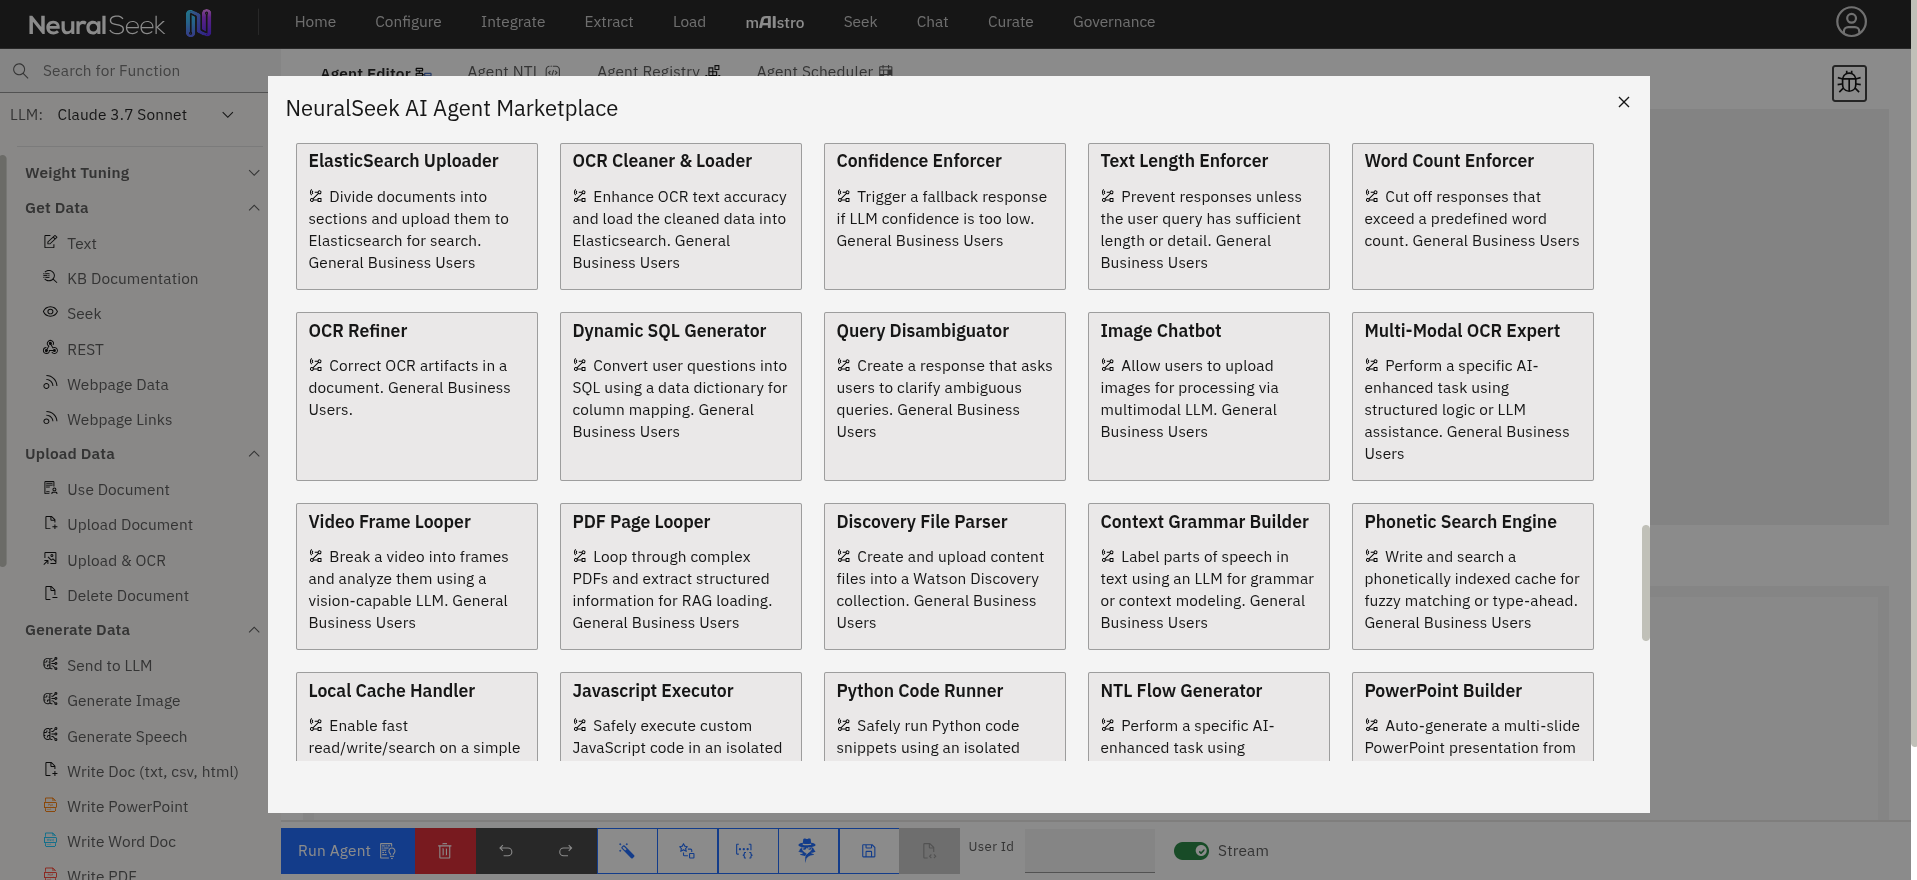1917x880 pixels.
Task: Choose the OCR Refiner agent card
Action: (x=417, y=396)
